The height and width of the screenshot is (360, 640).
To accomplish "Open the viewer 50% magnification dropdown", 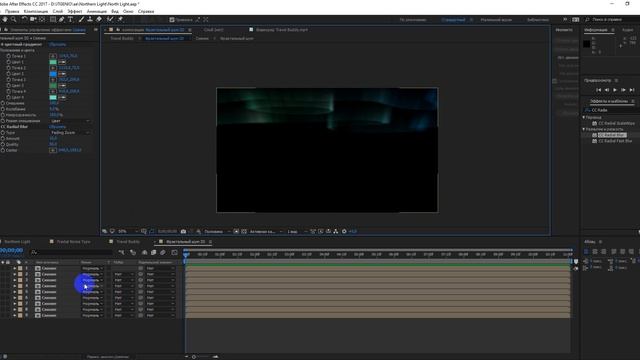I will 127,231.
